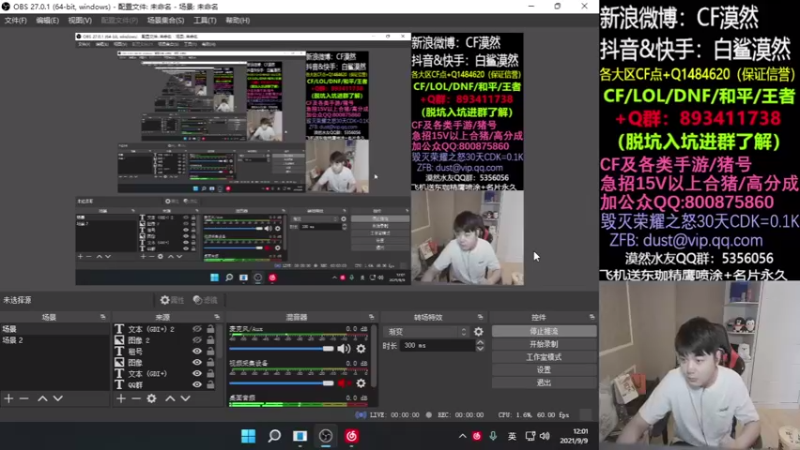This screenshot has width=800, height=450.
Task: Open 设置 settings button
Action: click(544, 369)
